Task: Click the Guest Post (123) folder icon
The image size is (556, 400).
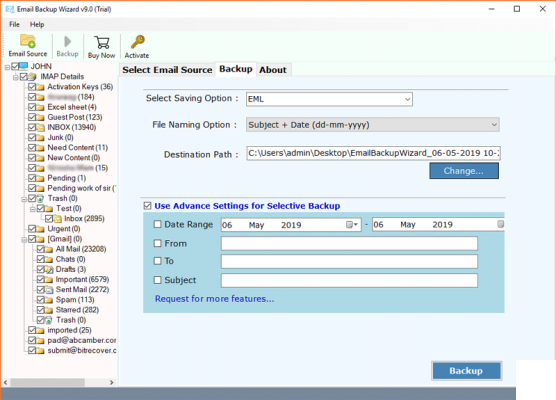Action: pos(40,117)
